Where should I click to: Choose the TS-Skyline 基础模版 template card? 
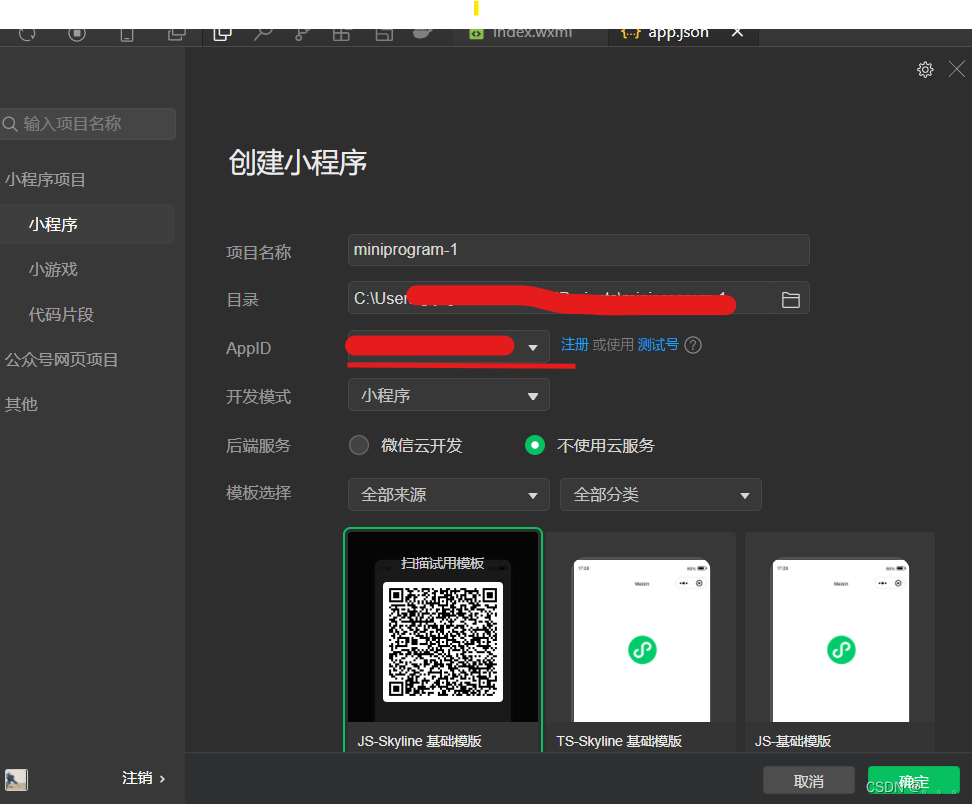[x=641, y=642]
